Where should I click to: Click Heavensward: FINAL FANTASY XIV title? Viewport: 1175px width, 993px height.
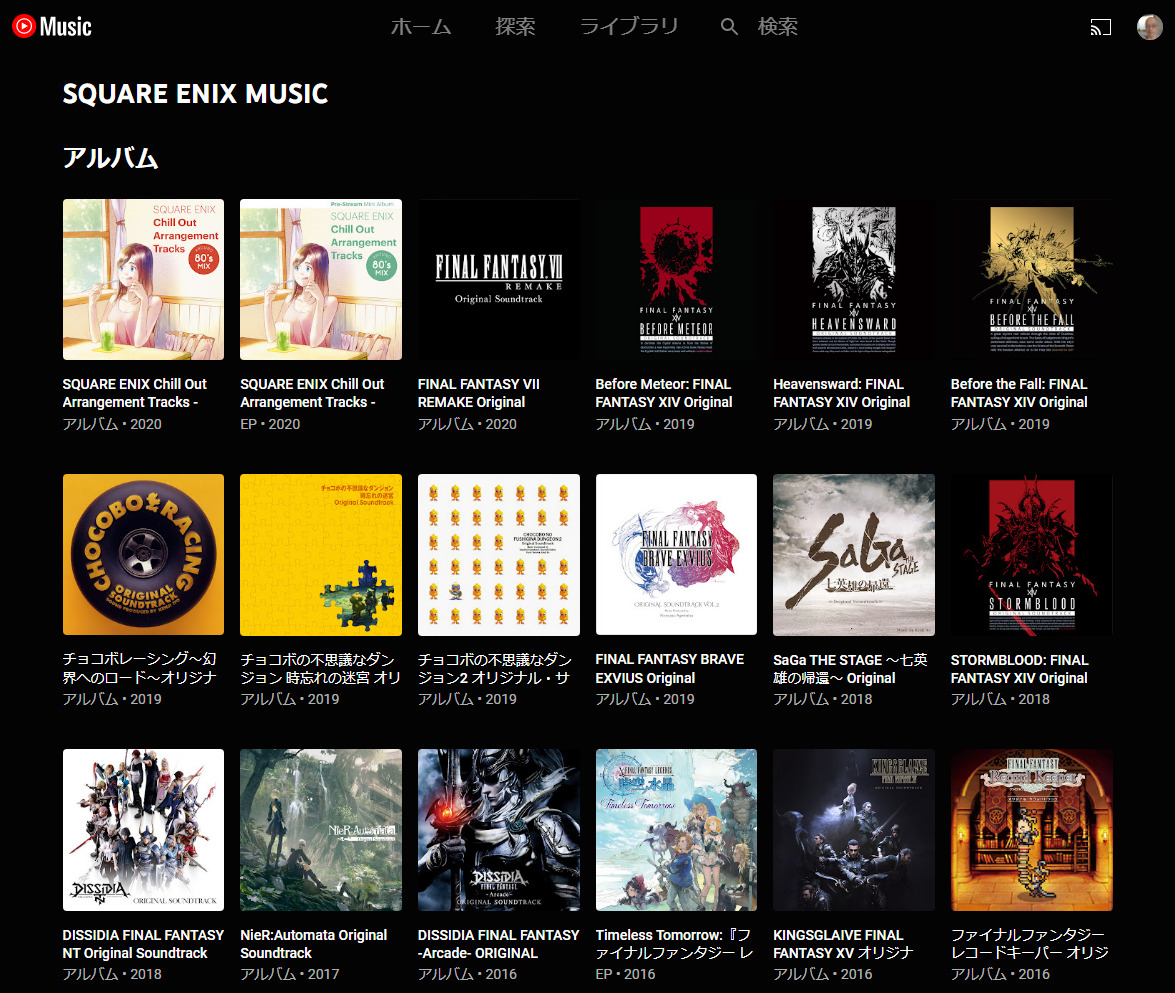click(x=842, y=393)
